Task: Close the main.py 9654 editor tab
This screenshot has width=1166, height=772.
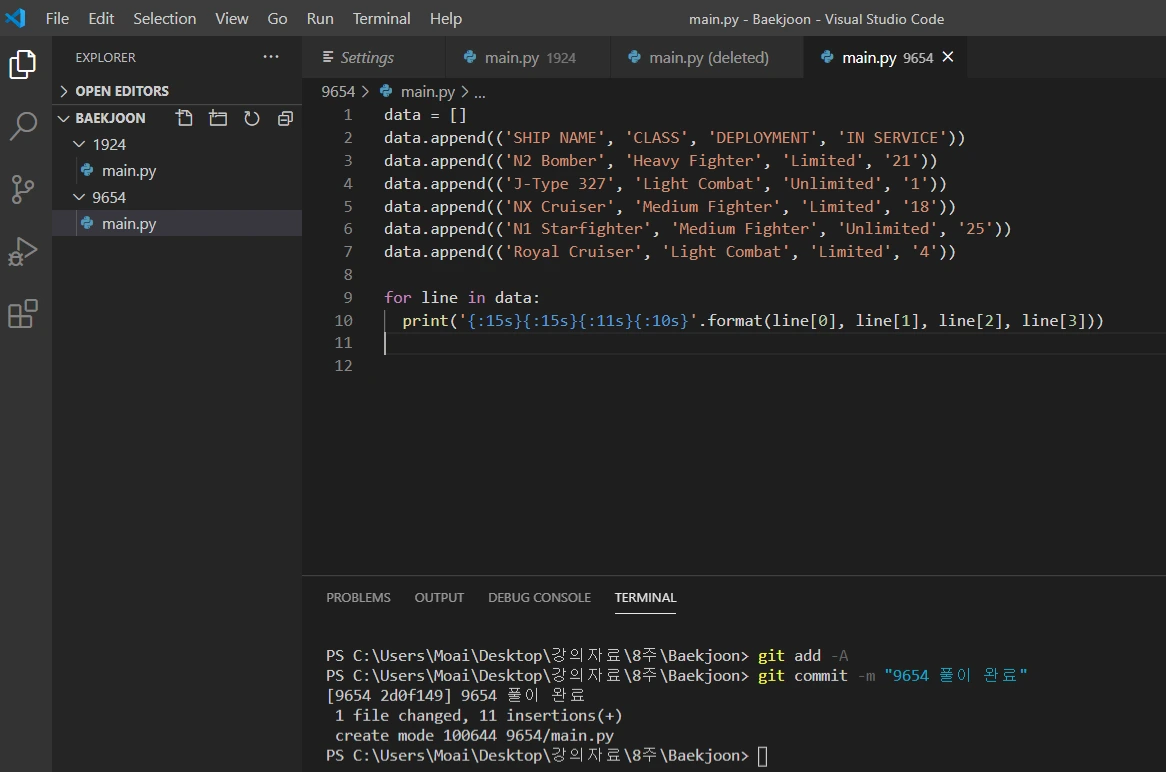Action: (x=948, y=57)
